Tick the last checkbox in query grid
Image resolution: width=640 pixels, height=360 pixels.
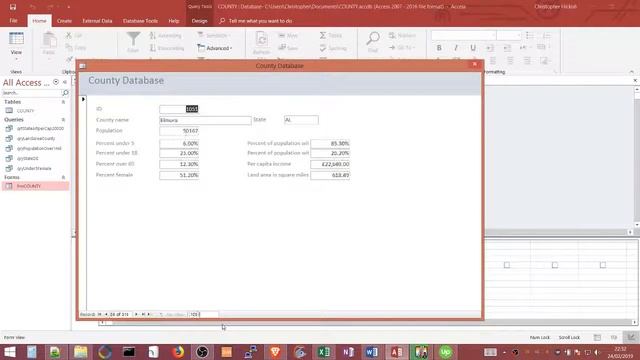point(603,265)
